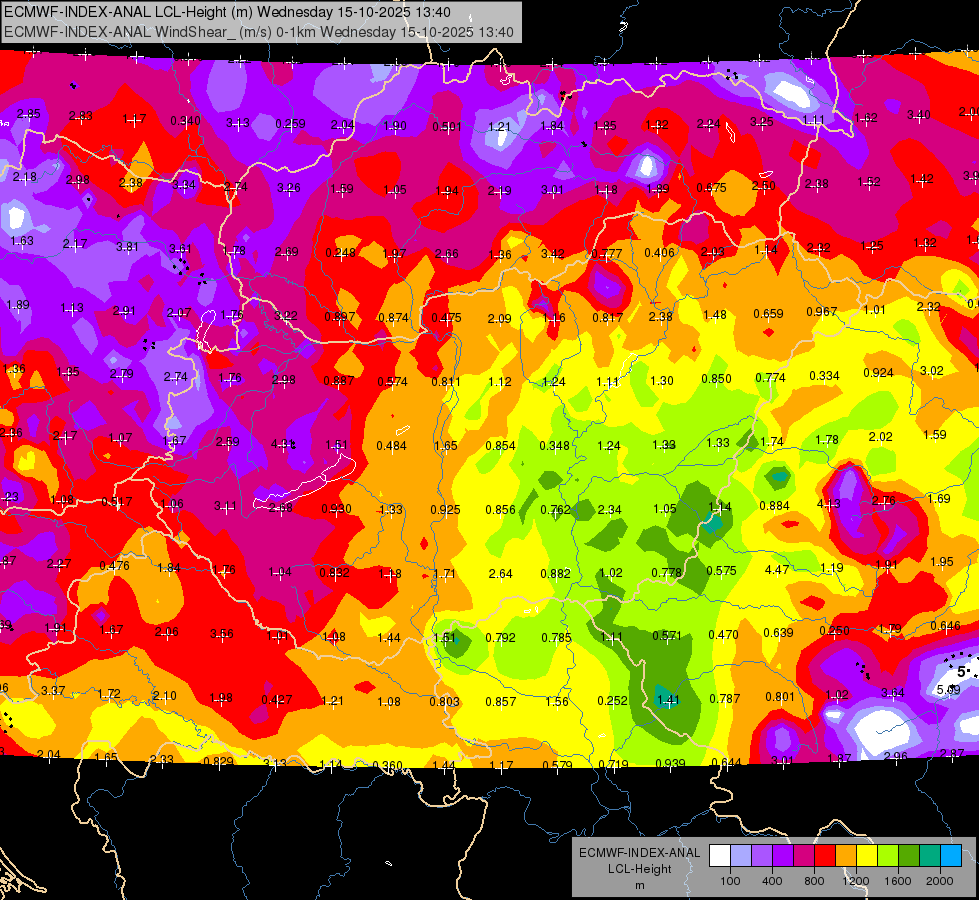
Task: Click the 0.484 wind shear value
Action: [x=391, y=445]
